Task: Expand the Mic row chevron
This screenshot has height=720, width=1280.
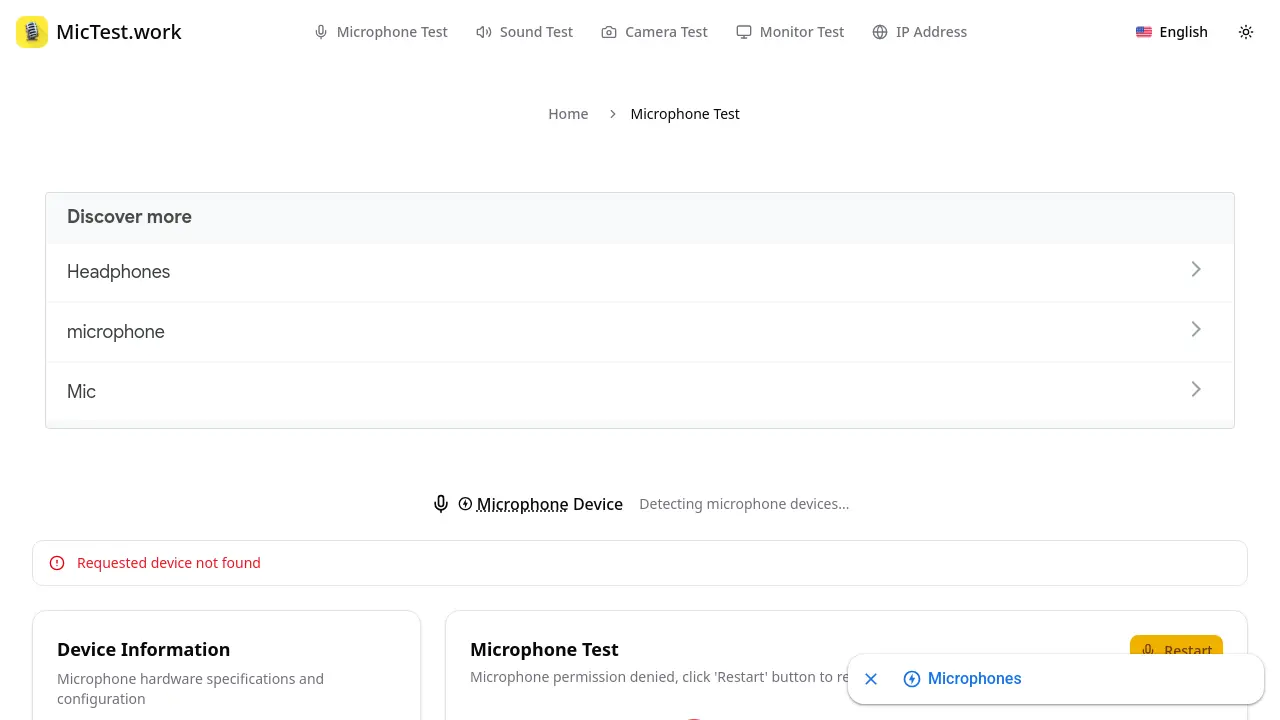Action: (x=1196, y=390)
